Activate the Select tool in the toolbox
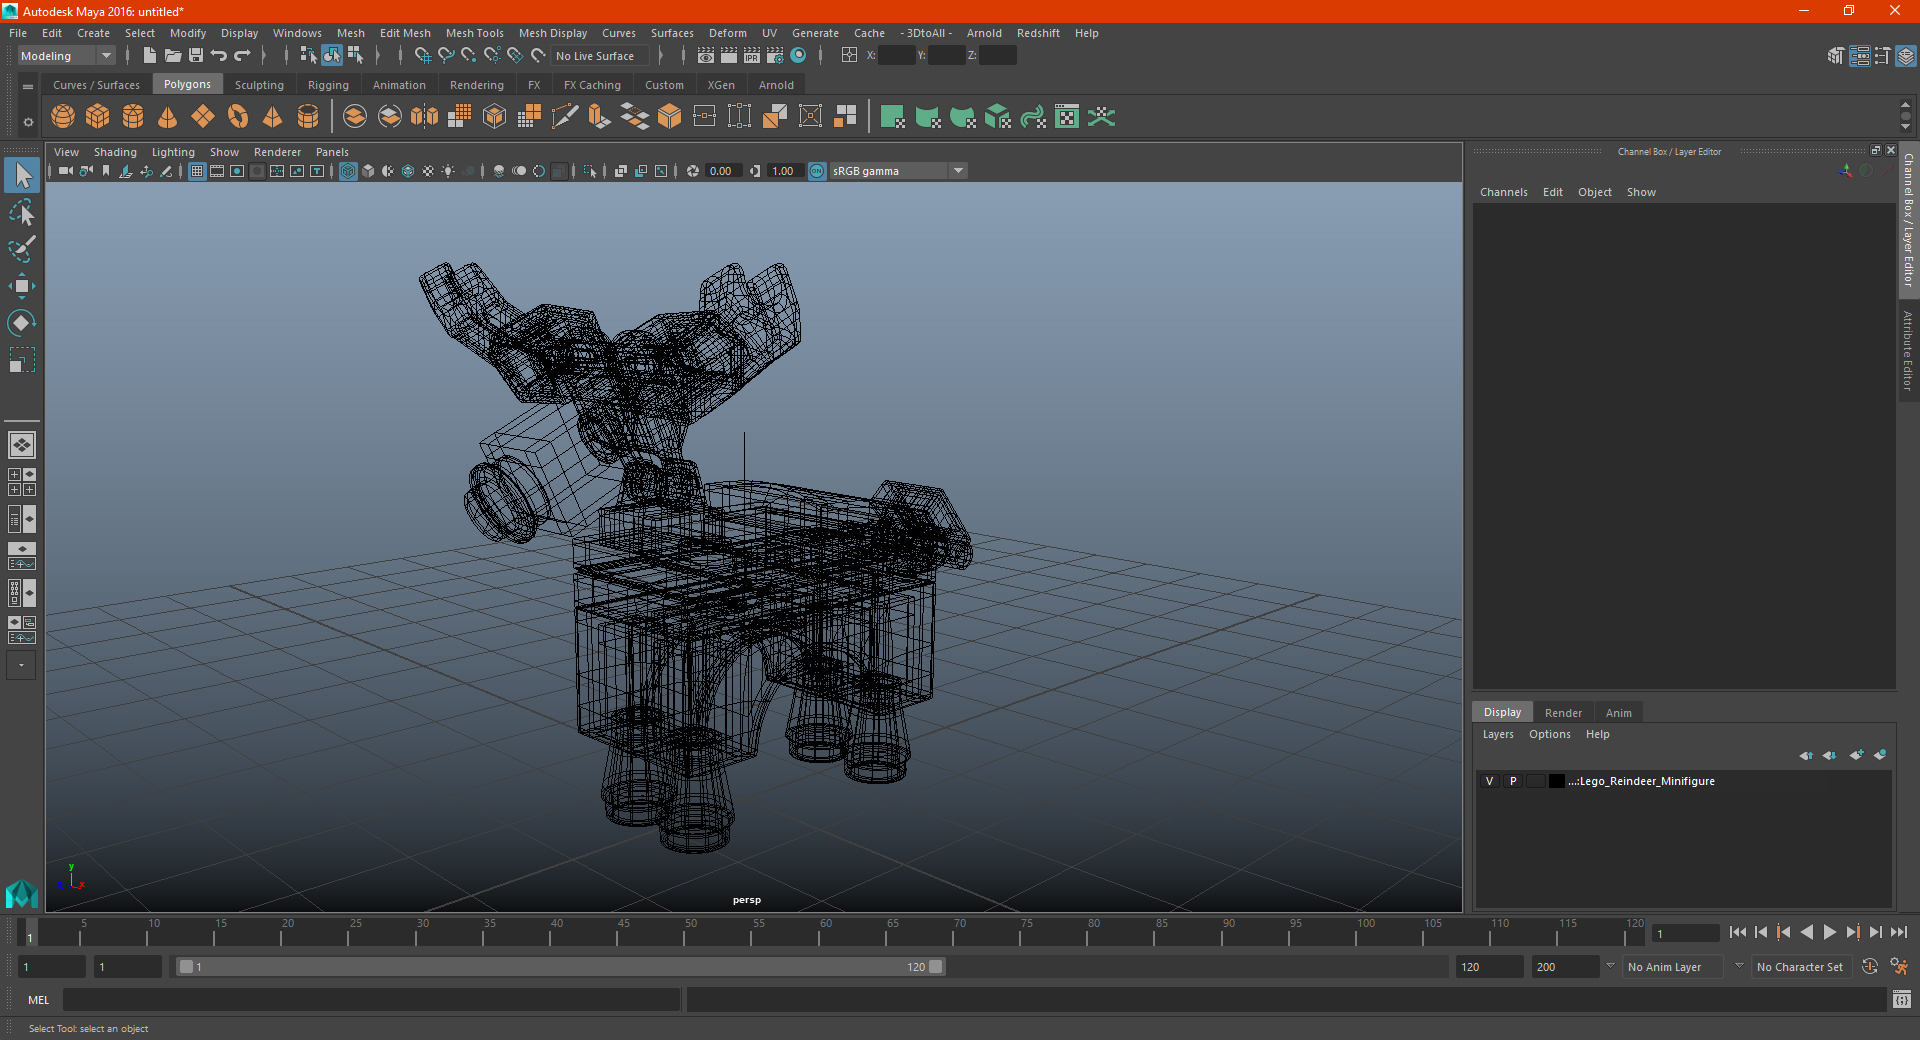This screenshot has width=1920, height=1040. tap(22, 176)
